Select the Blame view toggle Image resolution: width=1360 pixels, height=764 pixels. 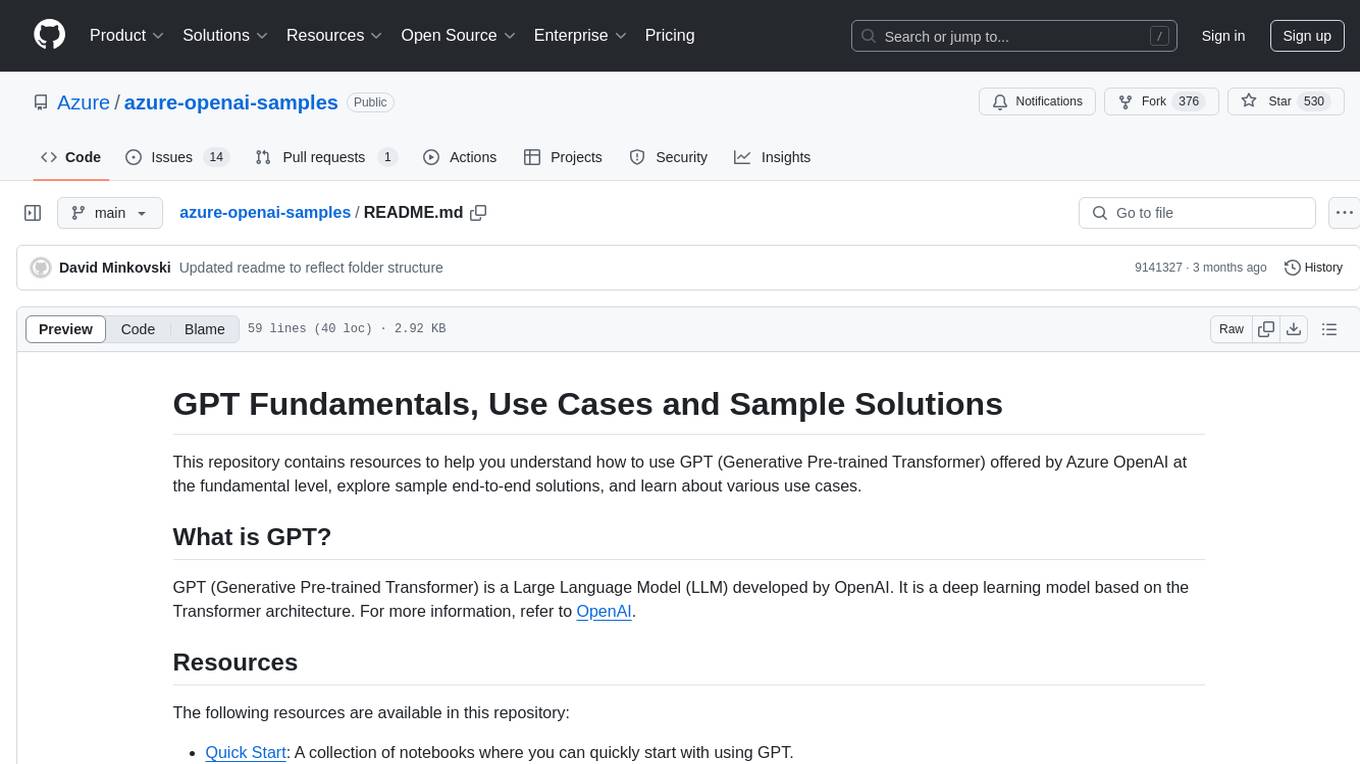(x=204, y=329)
